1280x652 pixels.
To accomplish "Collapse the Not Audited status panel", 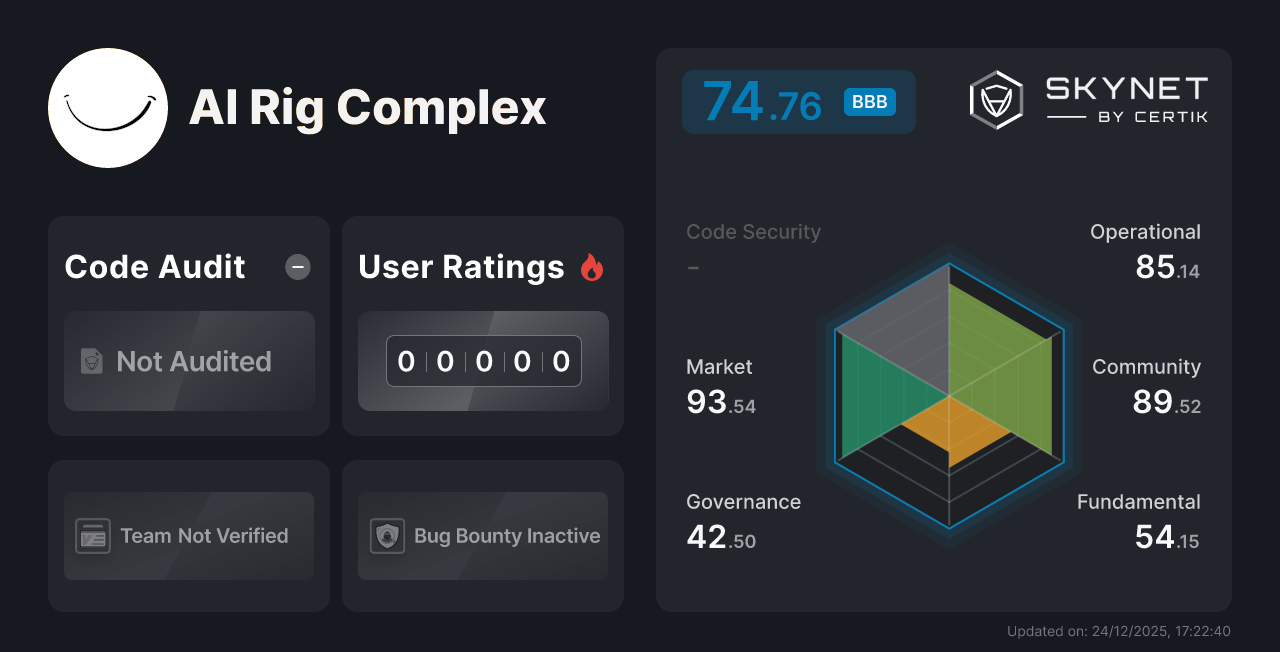I will (189, 361).
